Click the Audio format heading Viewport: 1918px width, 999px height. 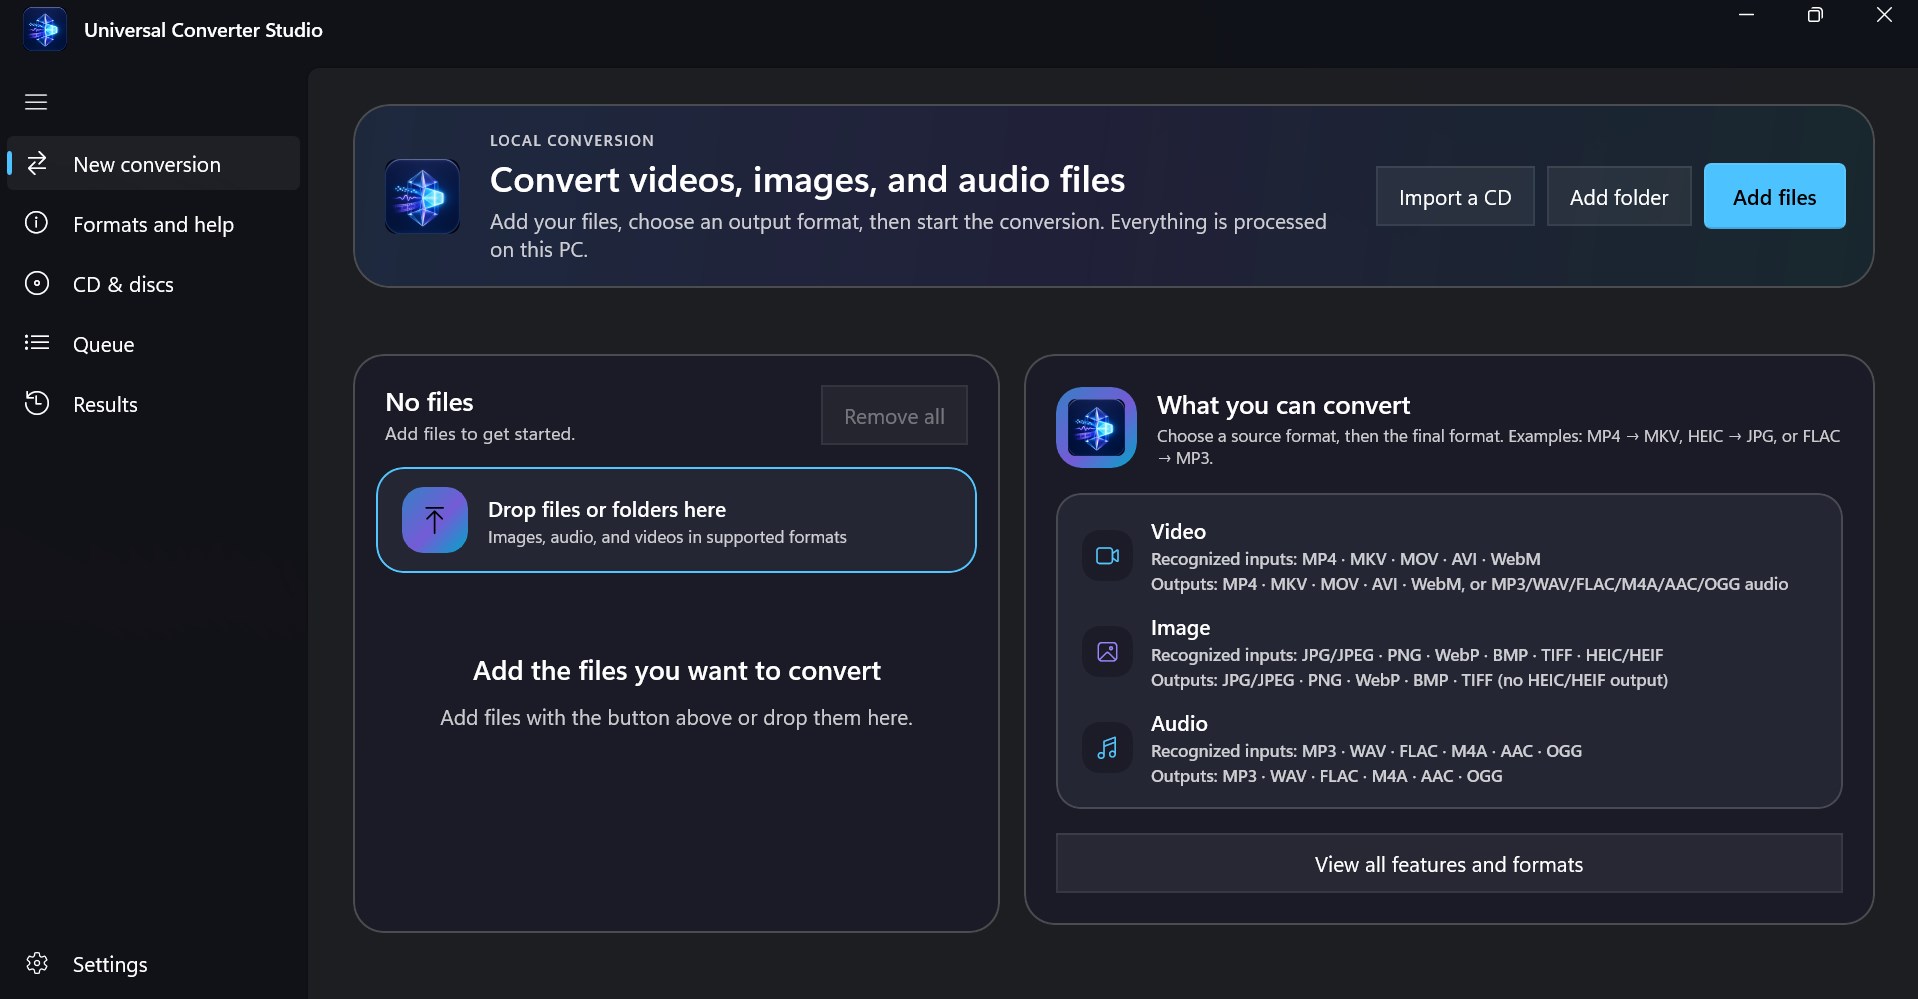(1179, 723)
